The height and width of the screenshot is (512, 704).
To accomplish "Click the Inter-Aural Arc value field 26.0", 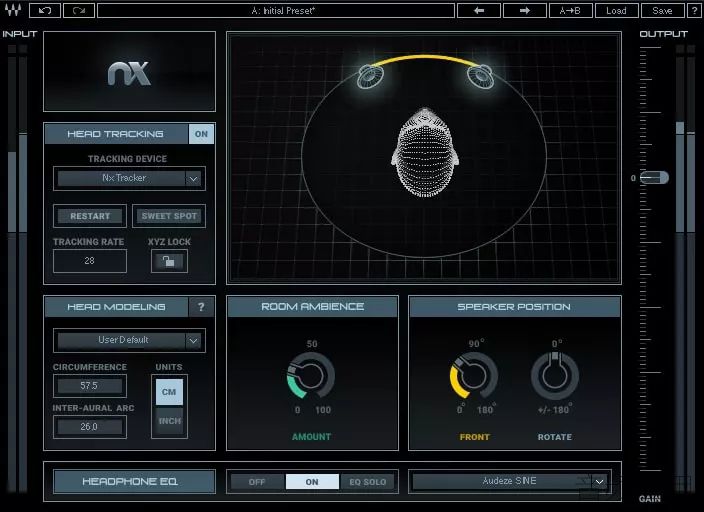I will pyautogui.click(x=90, y=427).
